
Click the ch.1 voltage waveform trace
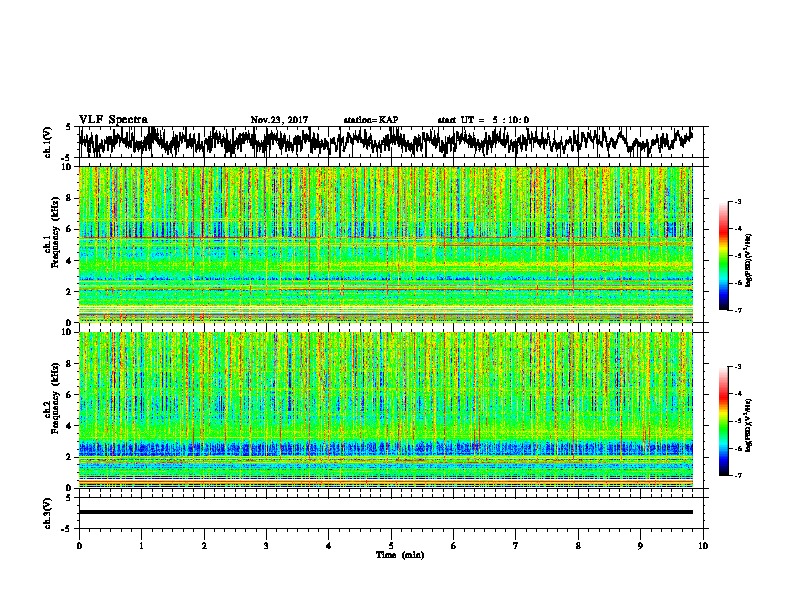386,142
